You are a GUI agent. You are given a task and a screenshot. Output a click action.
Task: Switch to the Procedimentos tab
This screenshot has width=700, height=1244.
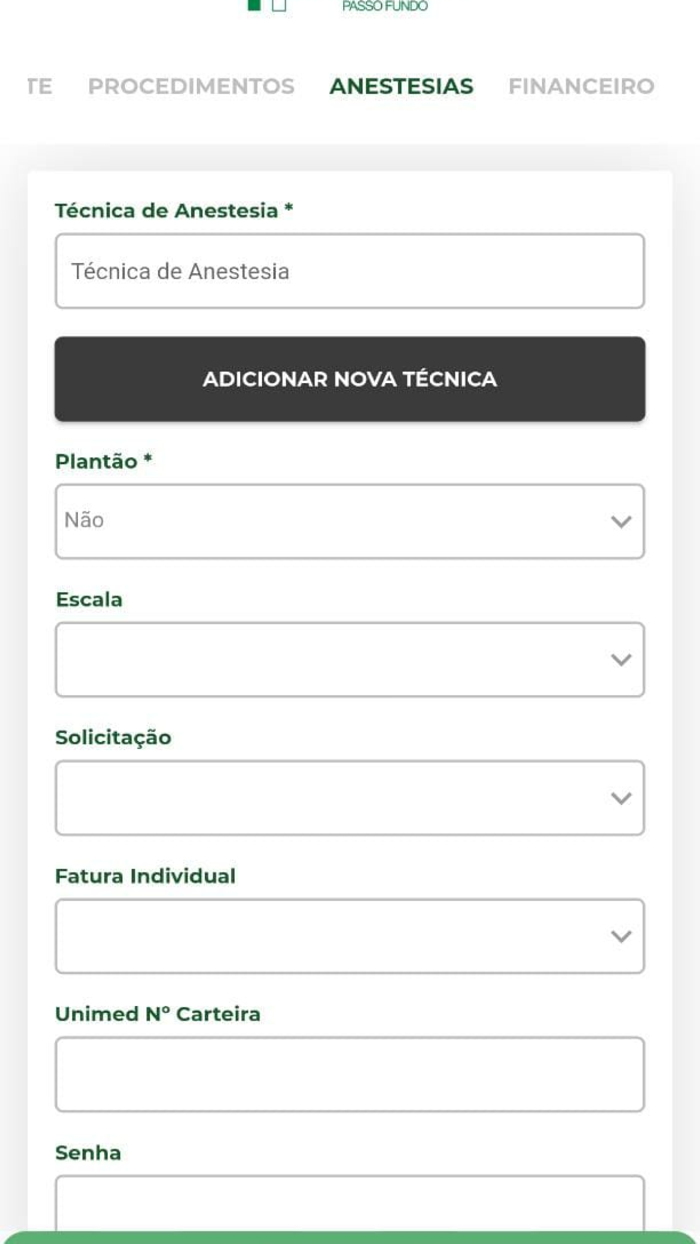(191, 86)
